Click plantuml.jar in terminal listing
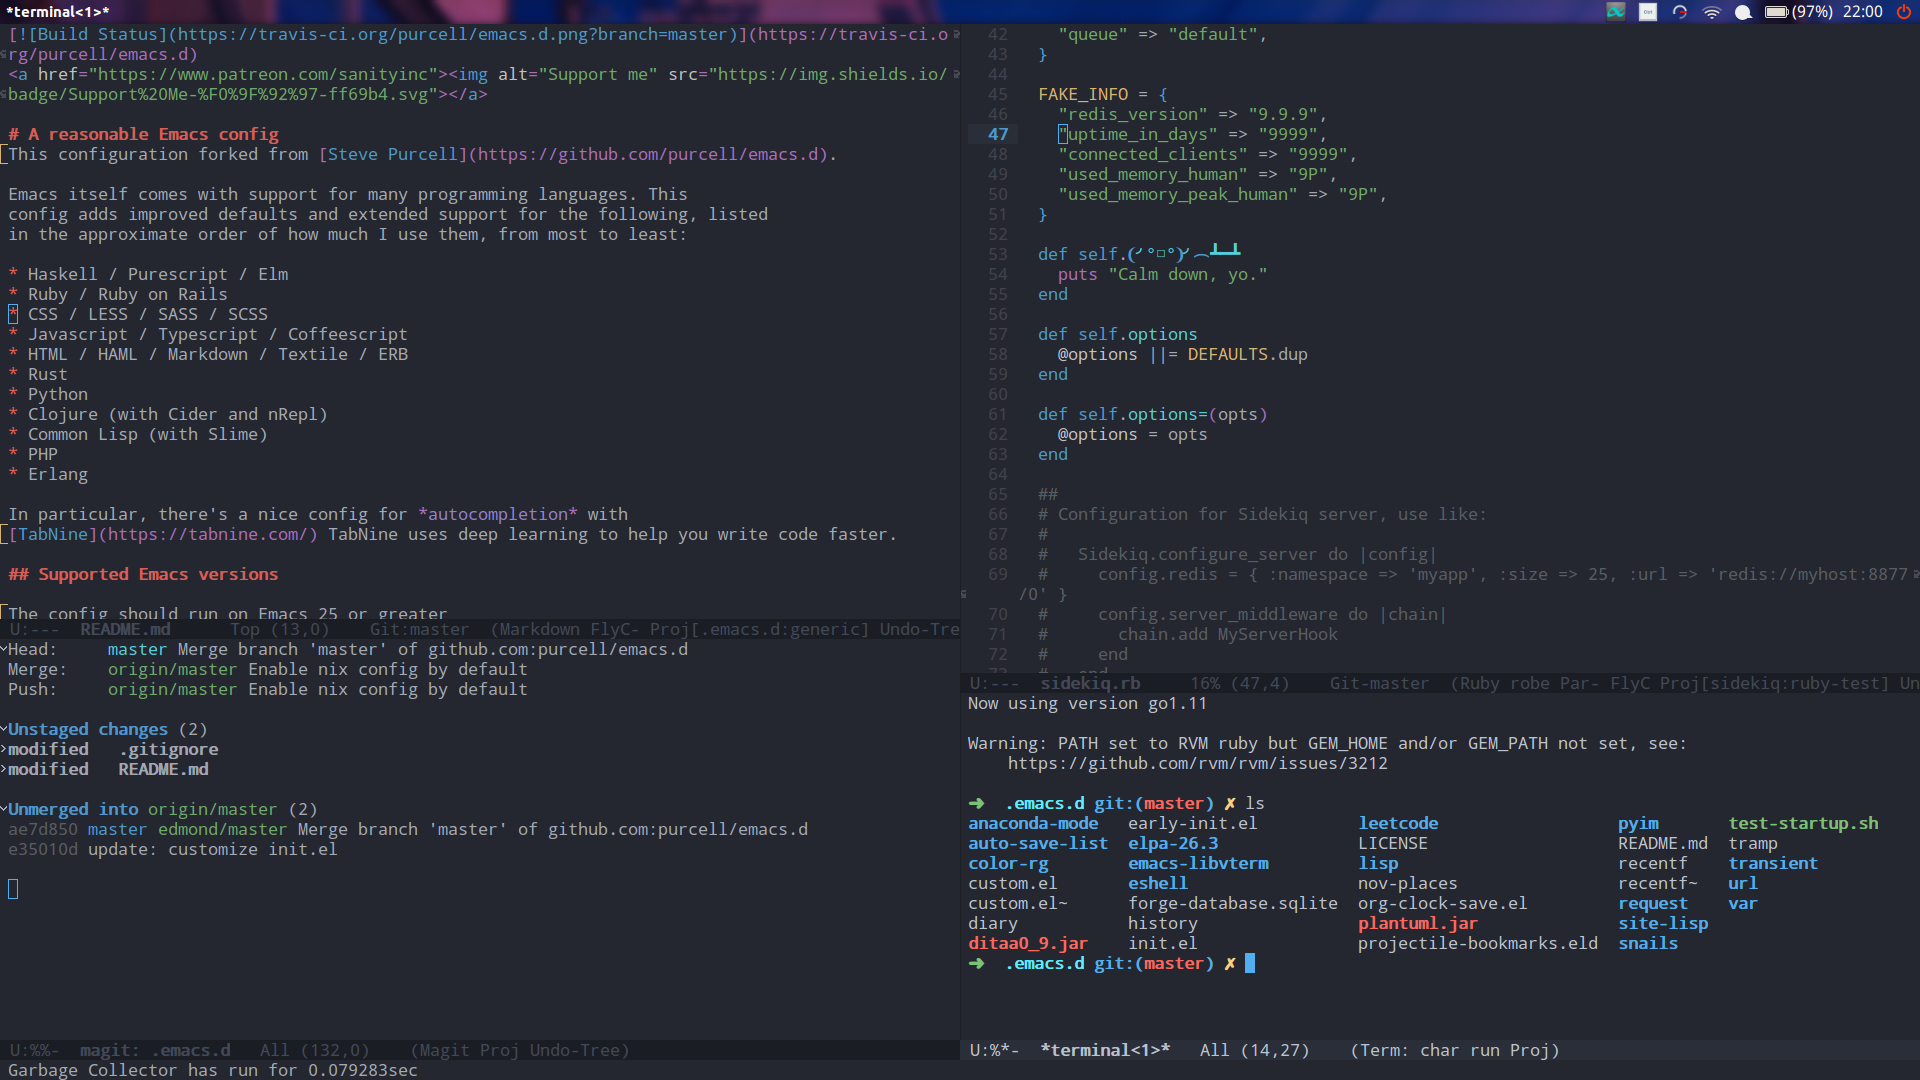1920x1080 pixels. coord(1418,923)
